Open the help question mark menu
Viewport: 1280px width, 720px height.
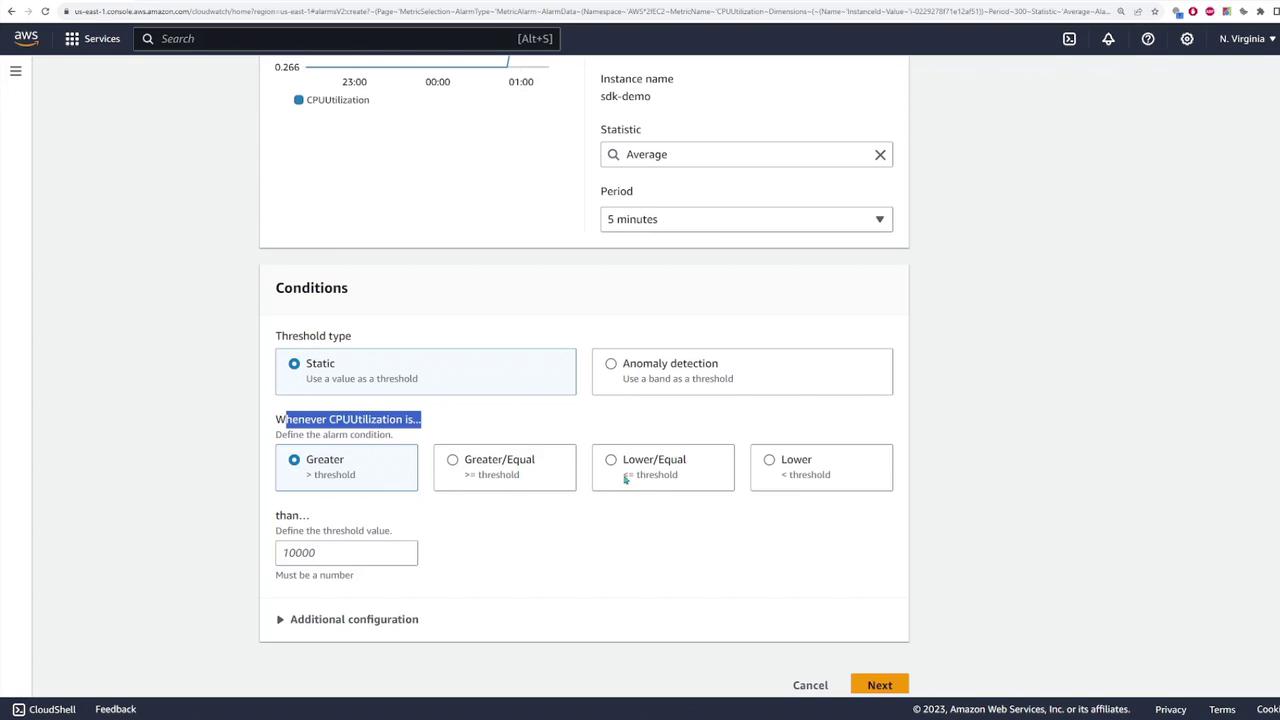point(1148,38)
